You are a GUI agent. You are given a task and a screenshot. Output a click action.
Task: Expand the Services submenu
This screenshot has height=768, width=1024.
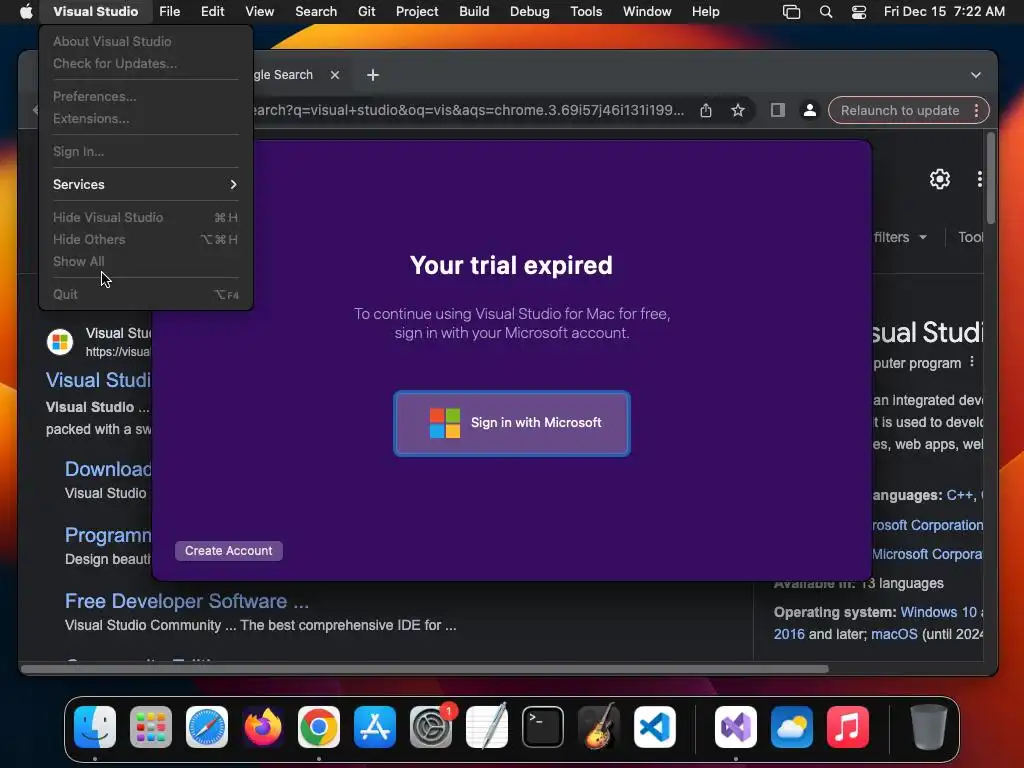145,184
